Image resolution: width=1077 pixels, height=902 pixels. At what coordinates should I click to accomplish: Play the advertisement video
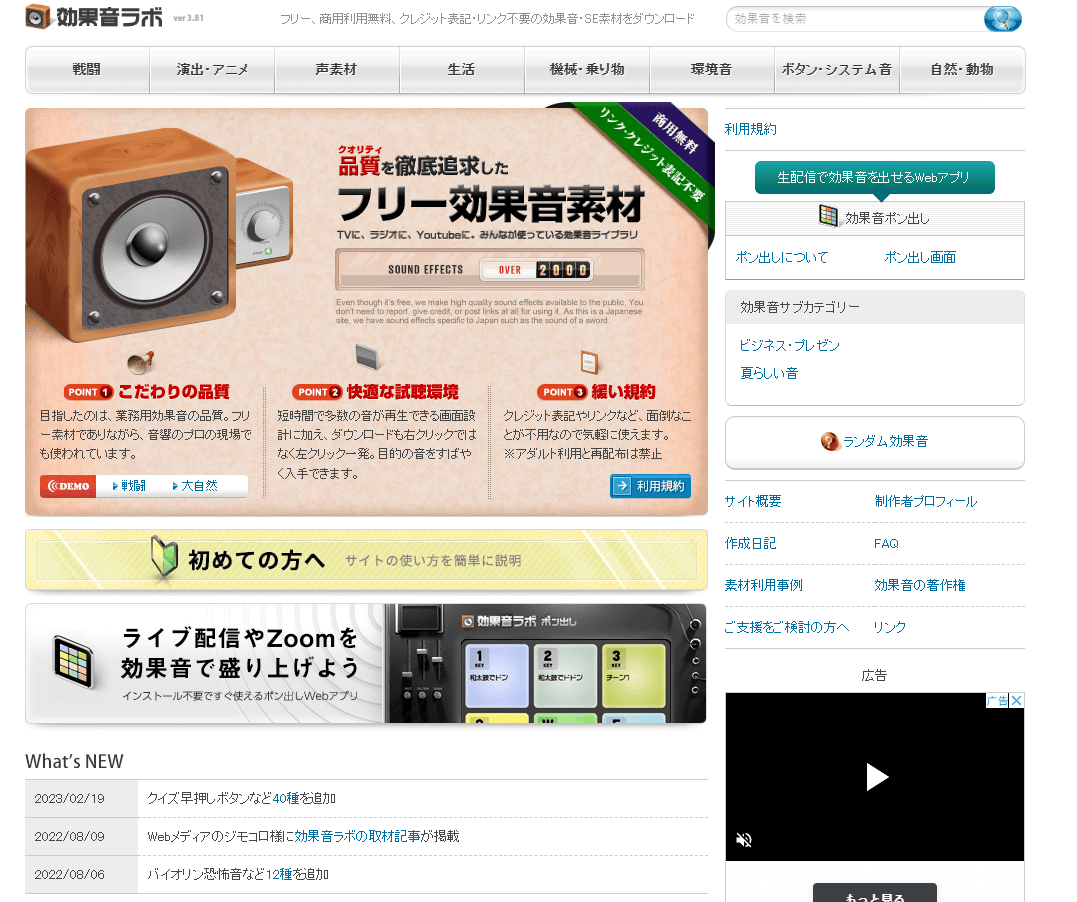click(875, 777)
